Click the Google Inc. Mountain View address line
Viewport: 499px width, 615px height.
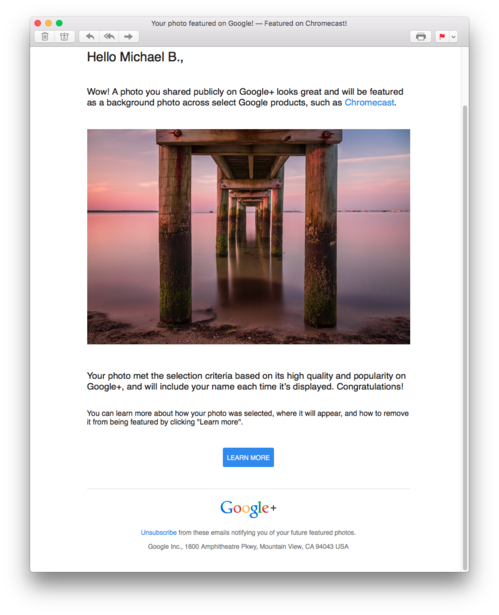coord(248,546)
